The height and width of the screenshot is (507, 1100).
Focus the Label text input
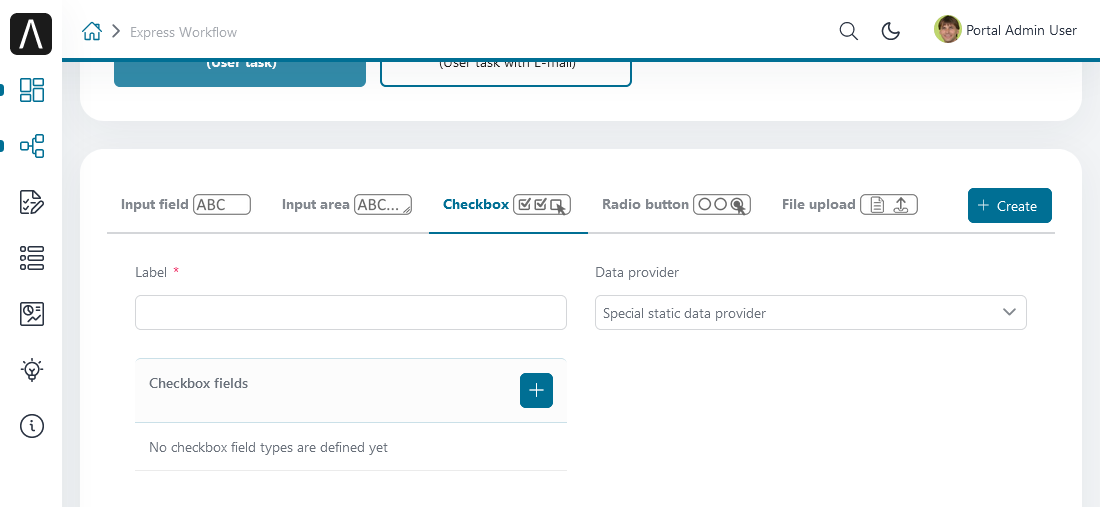pyautogui.click(x=351, y=313)
